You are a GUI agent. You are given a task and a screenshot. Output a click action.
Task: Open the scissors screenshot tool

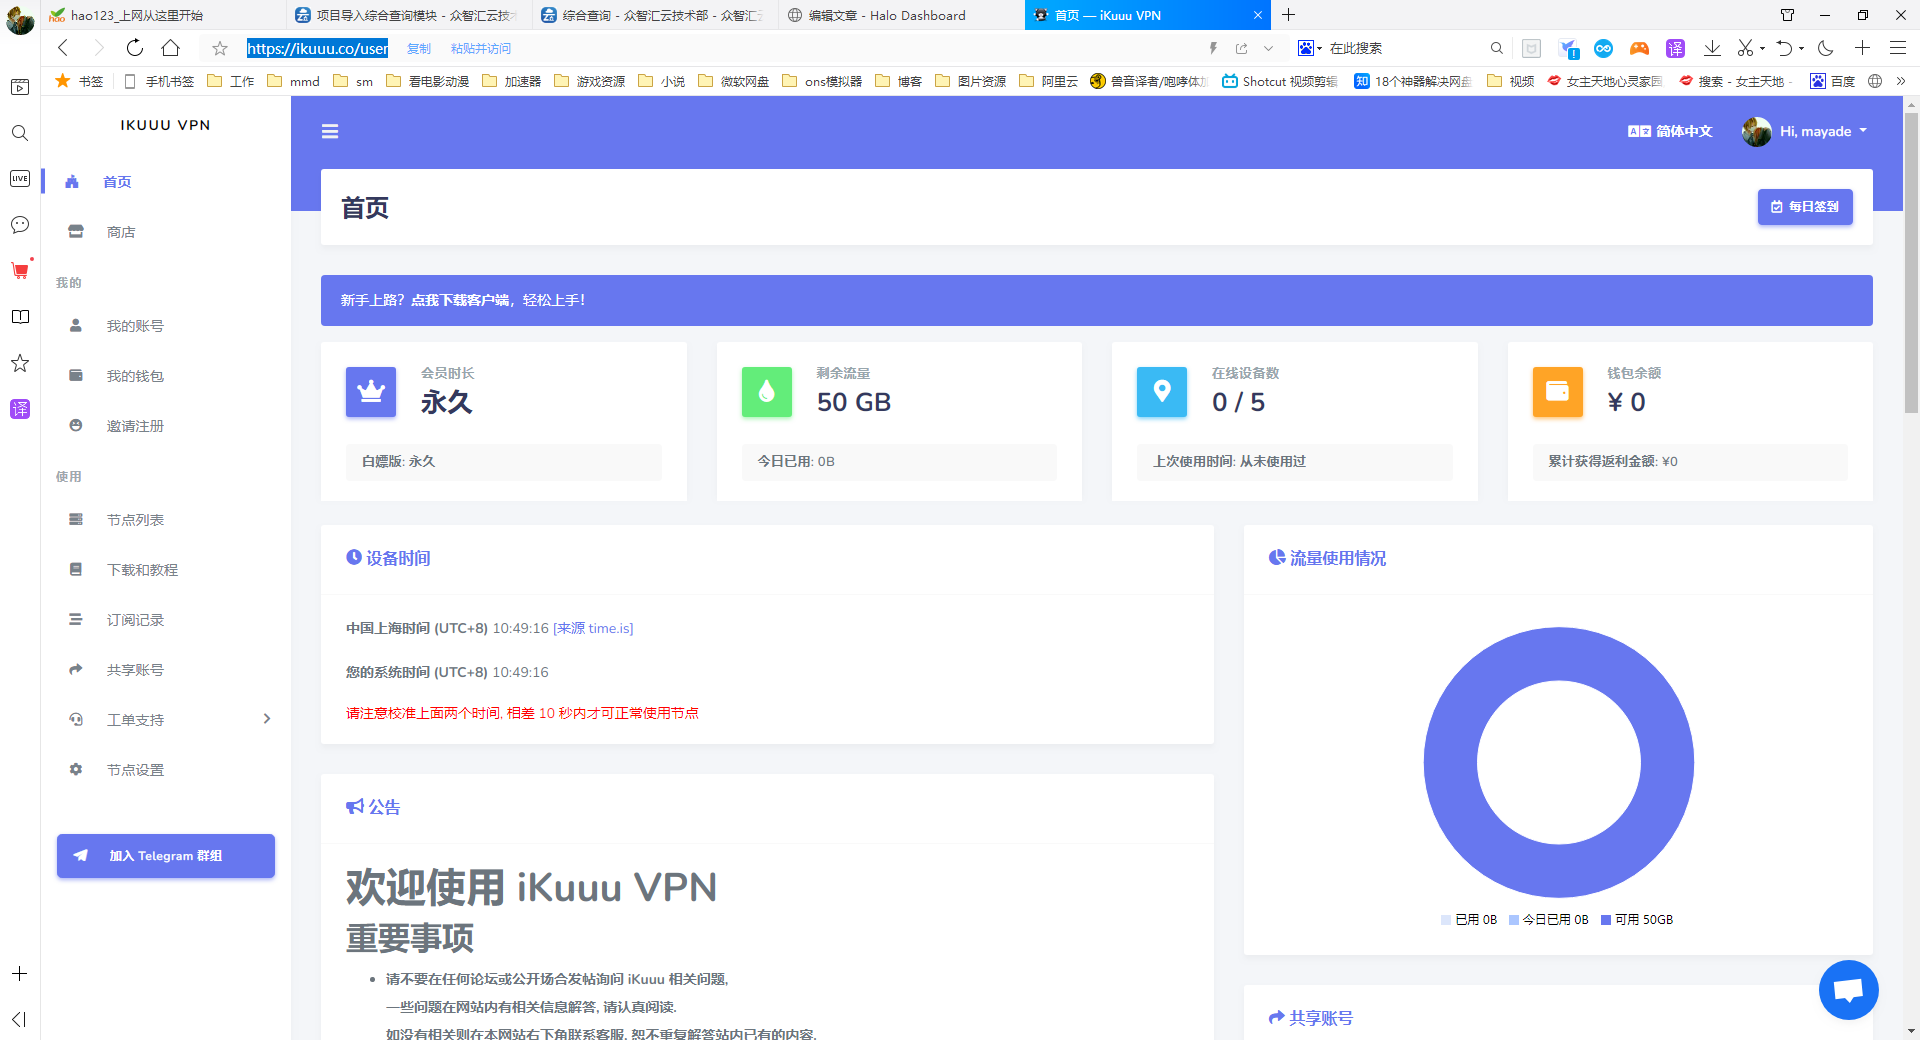coord(1745,48)
